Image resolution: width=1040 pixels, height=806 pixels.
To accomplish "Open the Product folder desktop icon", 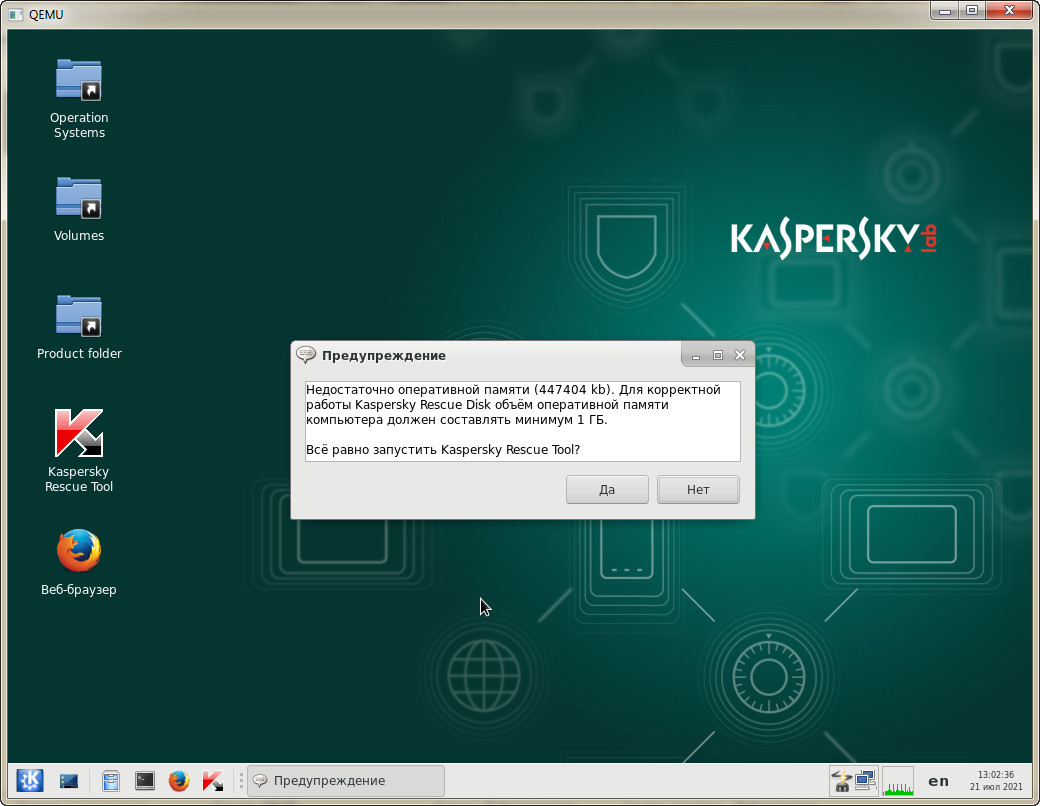I will pyautogui.click(x=79, y=327).
